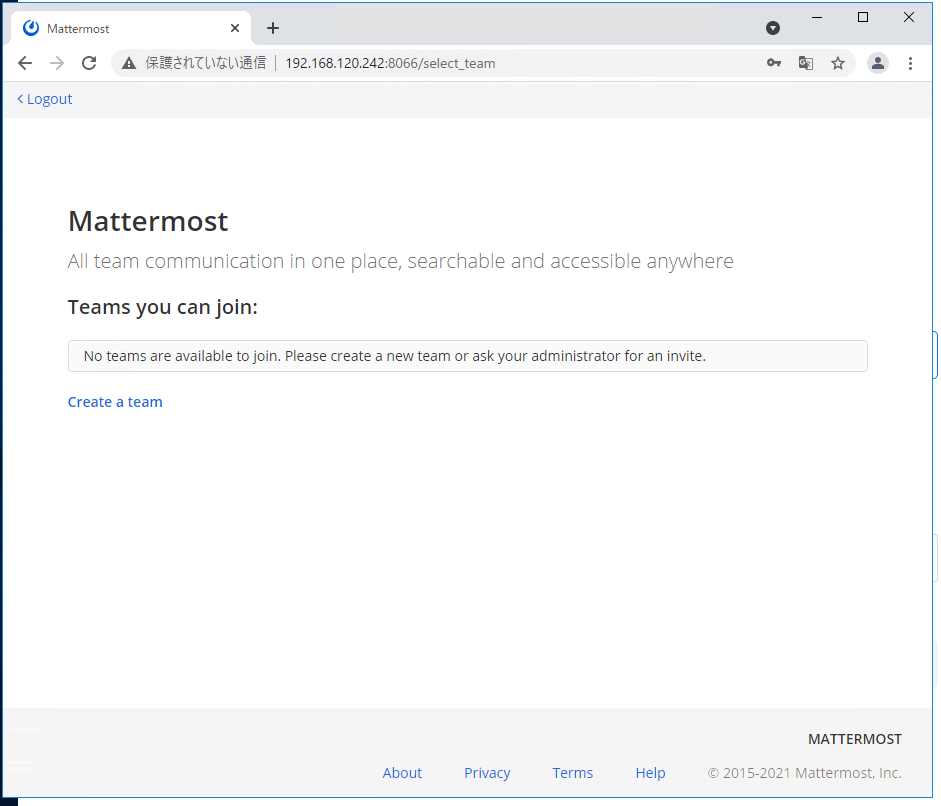Click the browser back arrow

coord(25,63)
